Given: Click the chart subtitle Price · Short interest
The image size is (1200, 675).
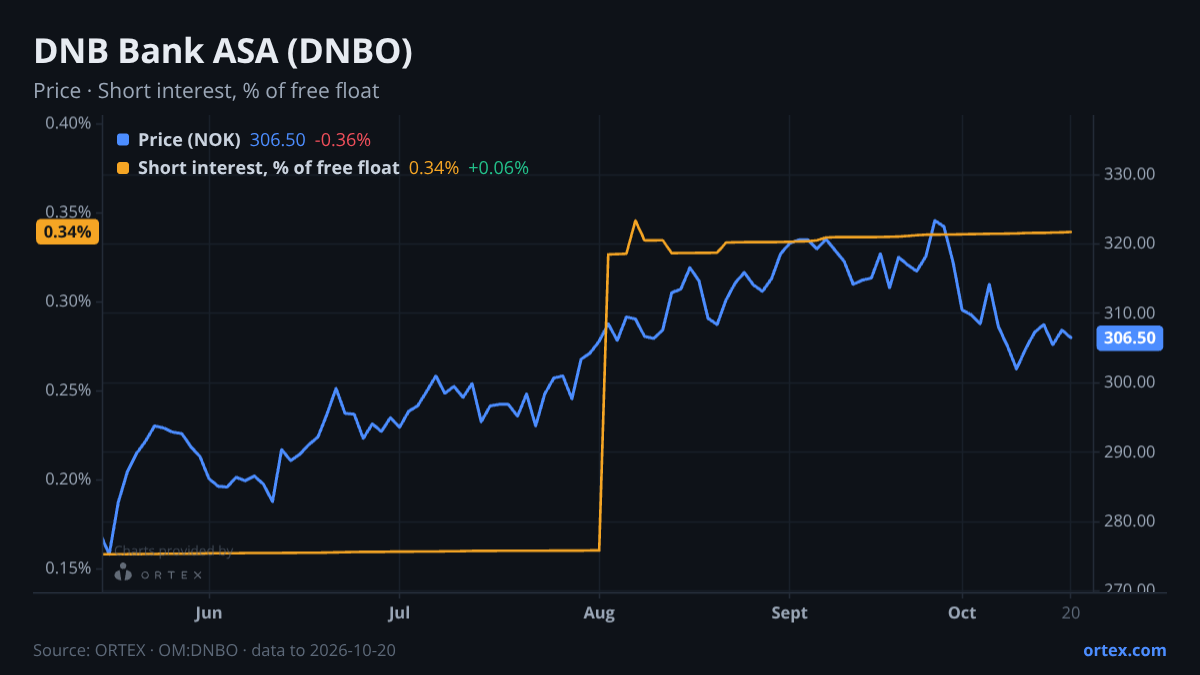Looking at the screenshot, I should [206, 91].
